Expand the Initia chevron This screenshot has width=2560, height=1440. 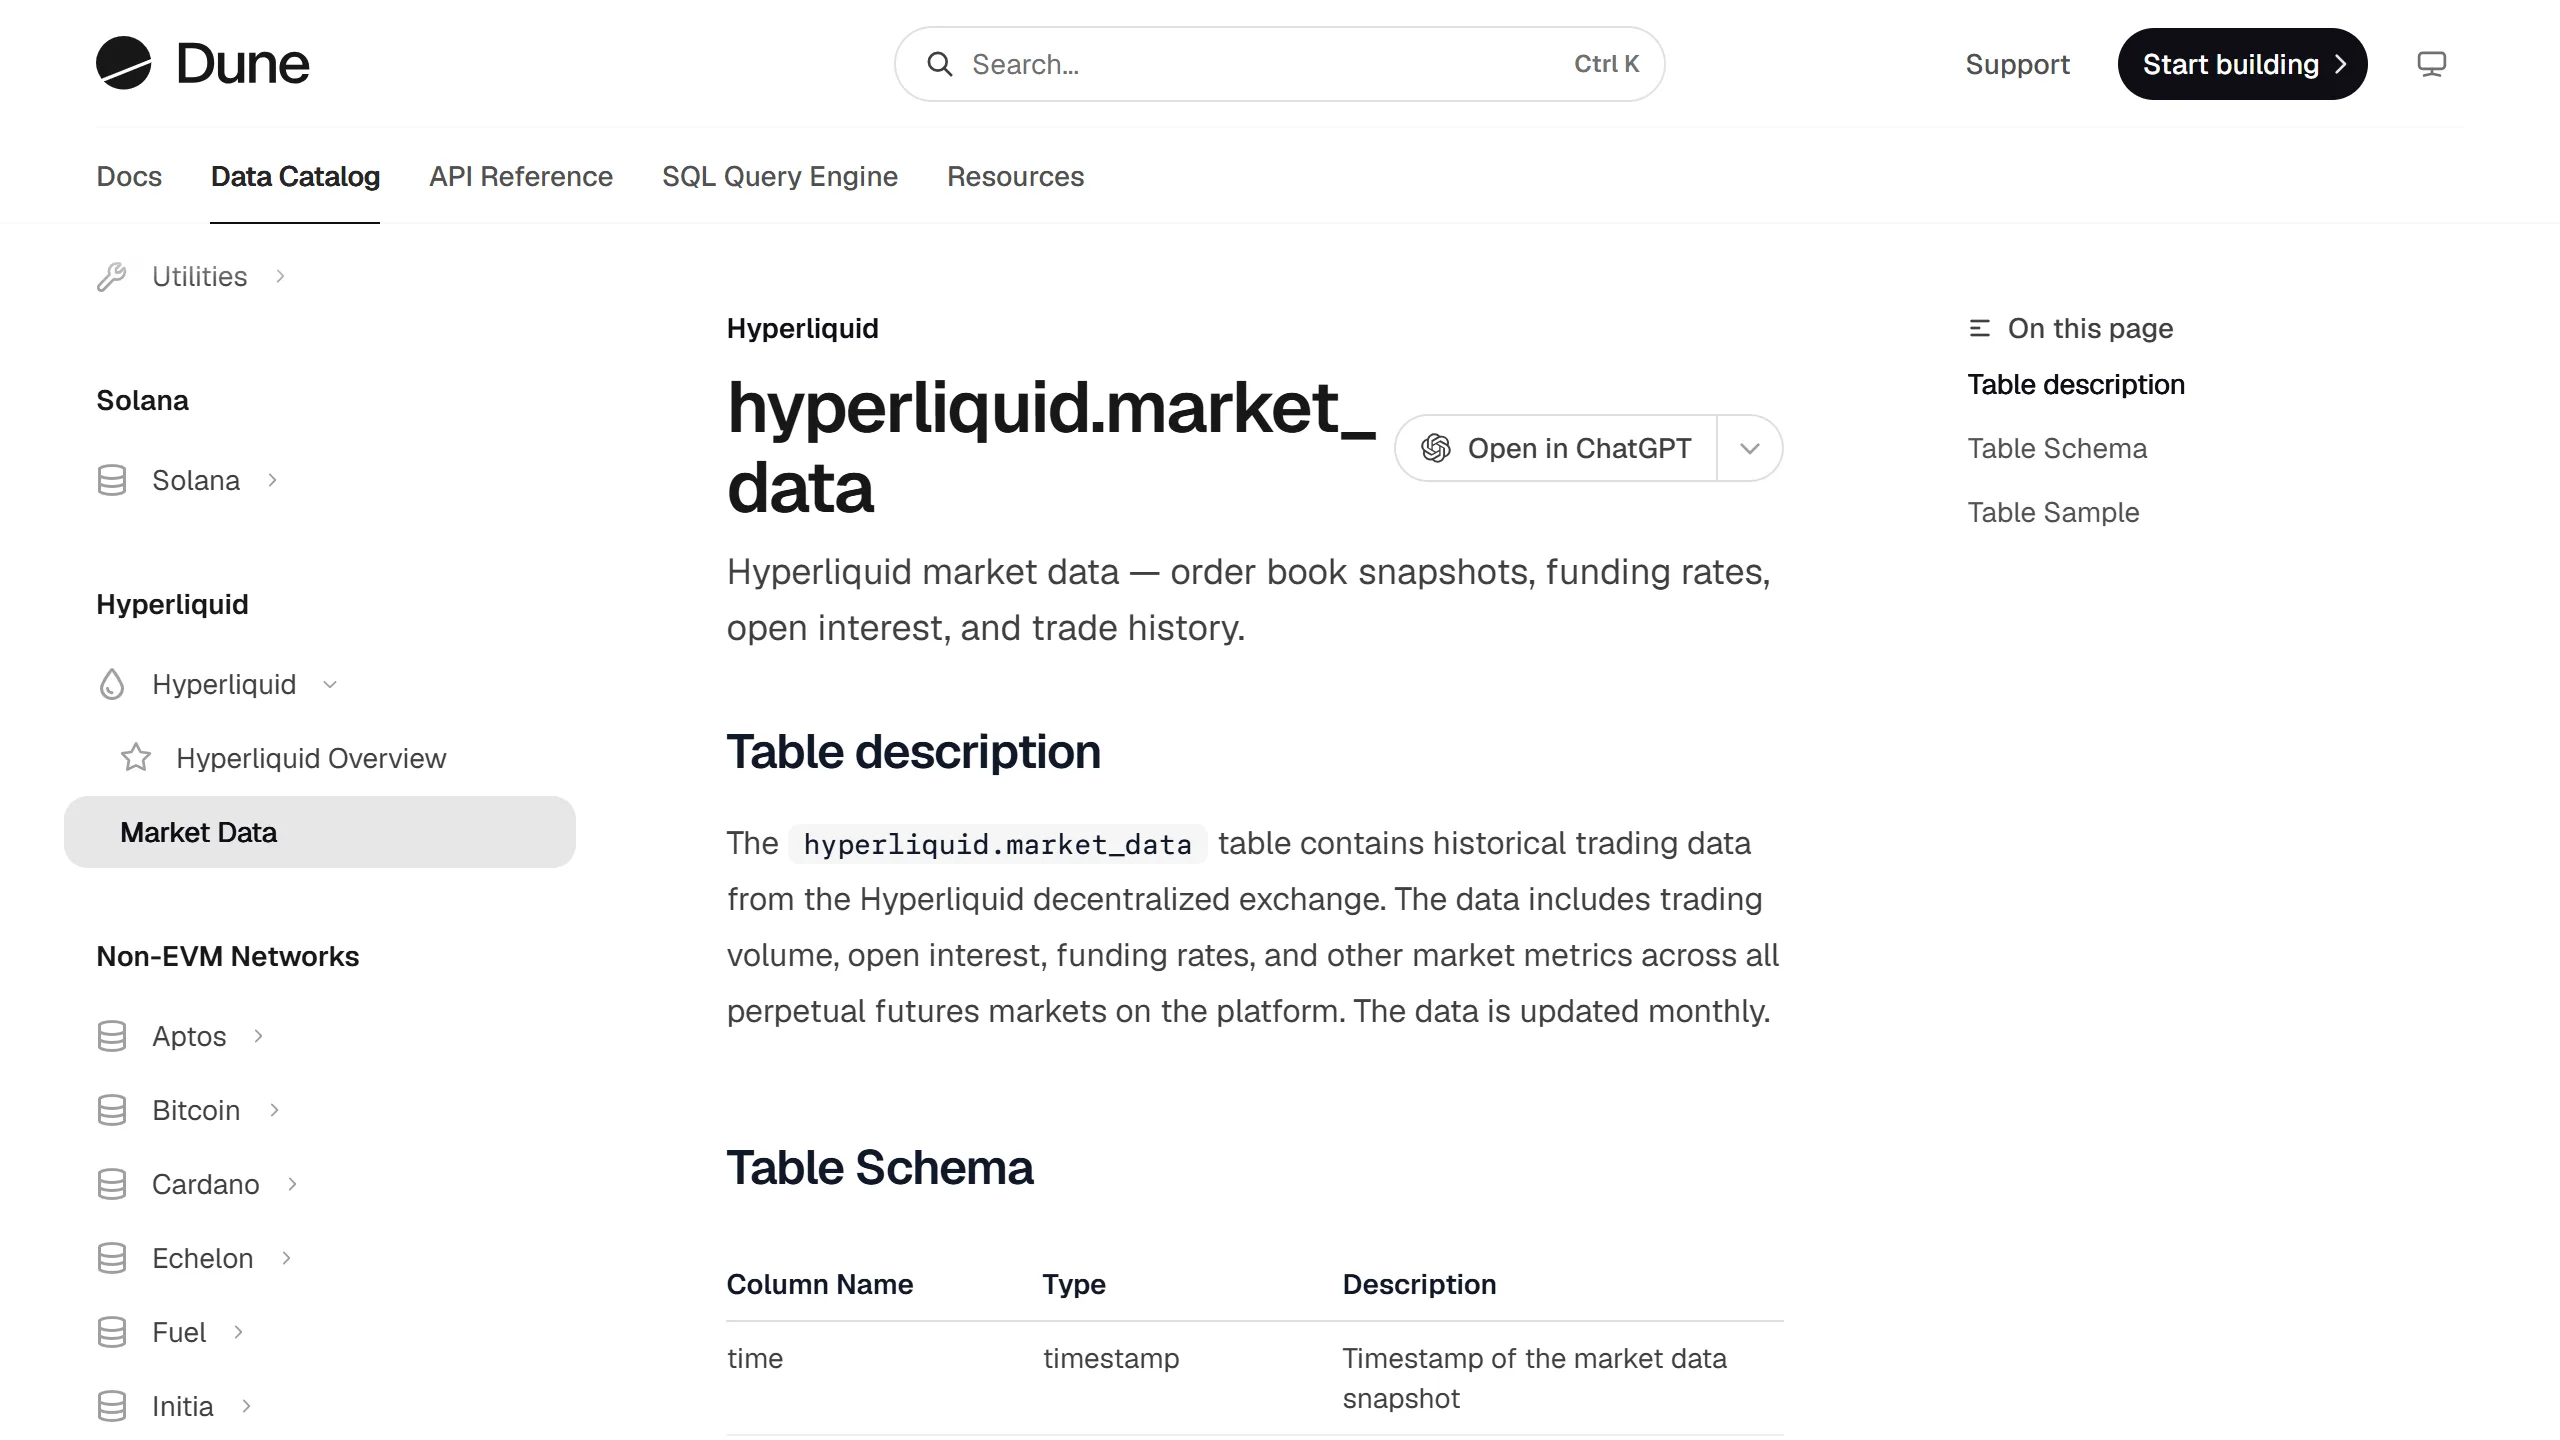[246, 1406]
